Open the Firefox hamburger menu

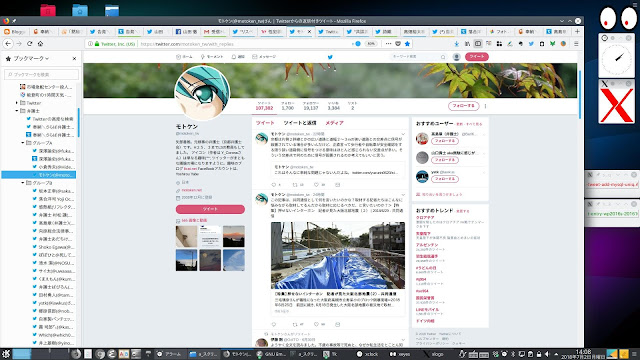point(576,44)
